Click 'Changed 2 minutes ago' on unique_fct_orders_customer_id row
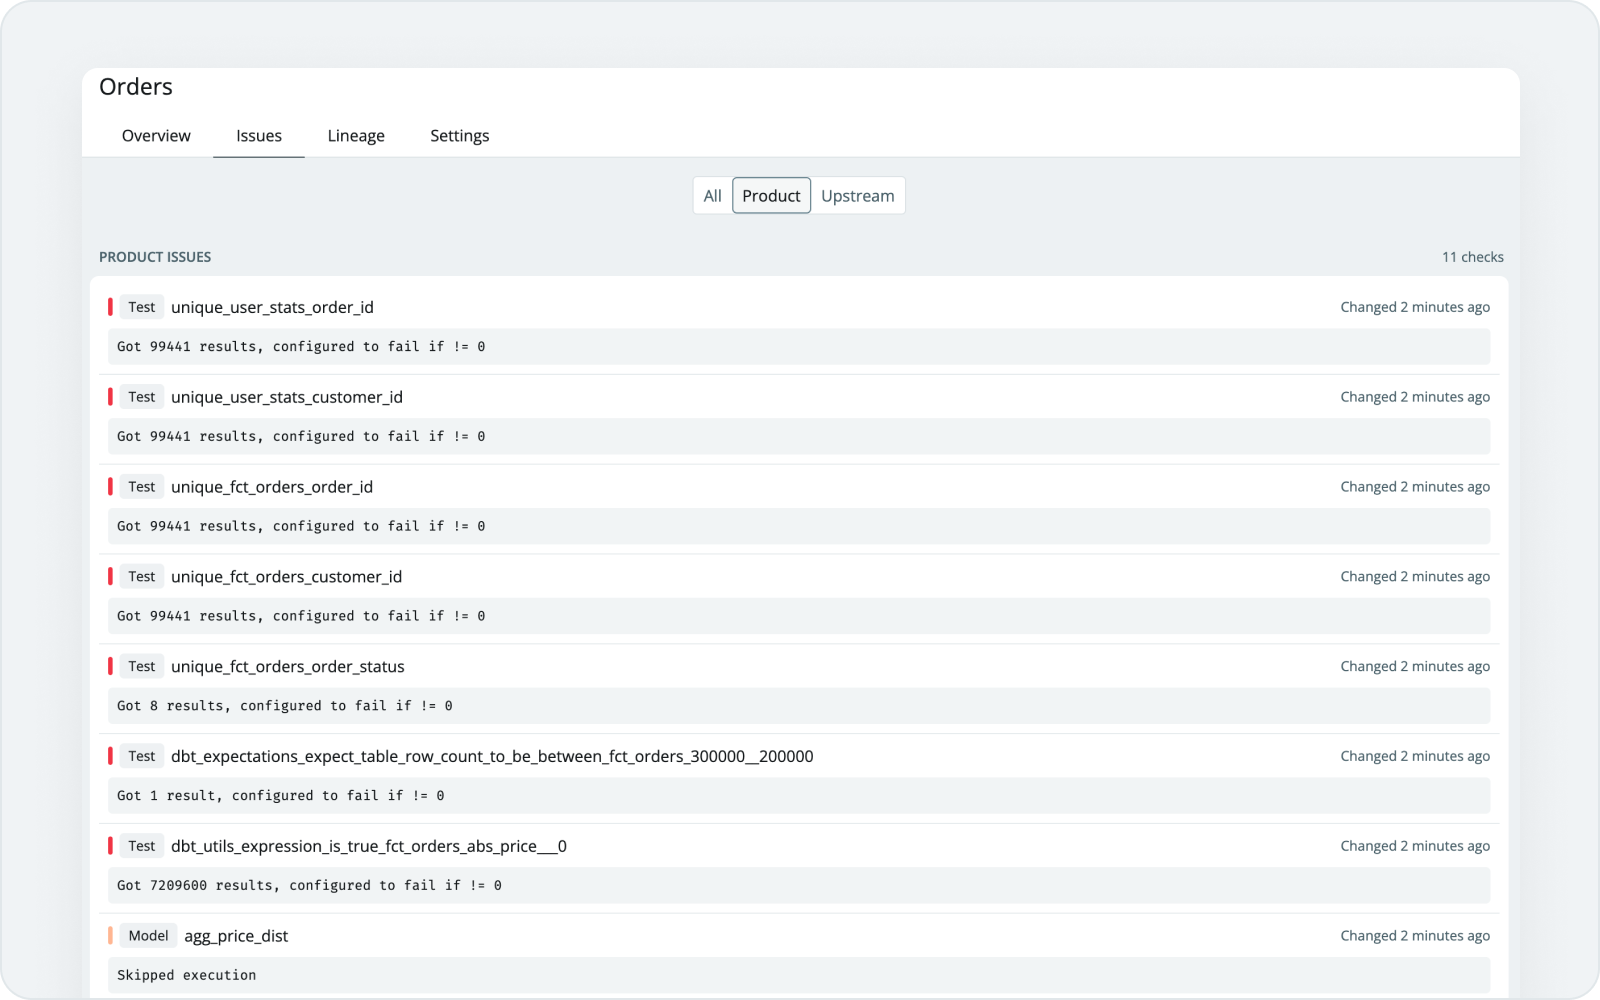 (1415, 577)
